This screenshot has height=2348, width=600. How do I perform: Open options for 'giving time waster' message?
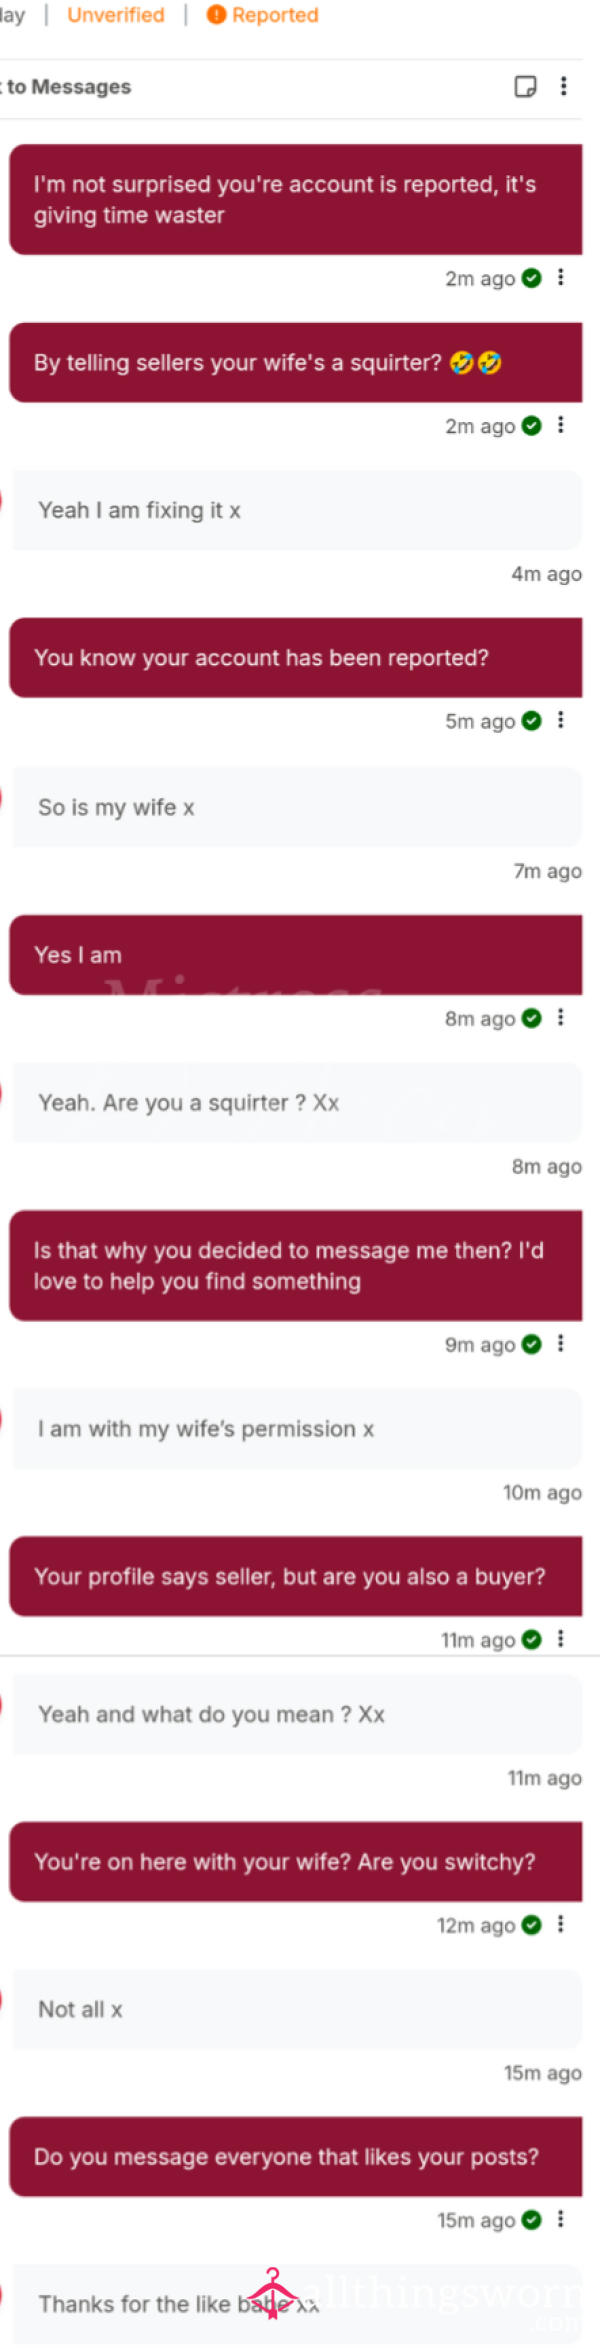[x=561, y=277]
